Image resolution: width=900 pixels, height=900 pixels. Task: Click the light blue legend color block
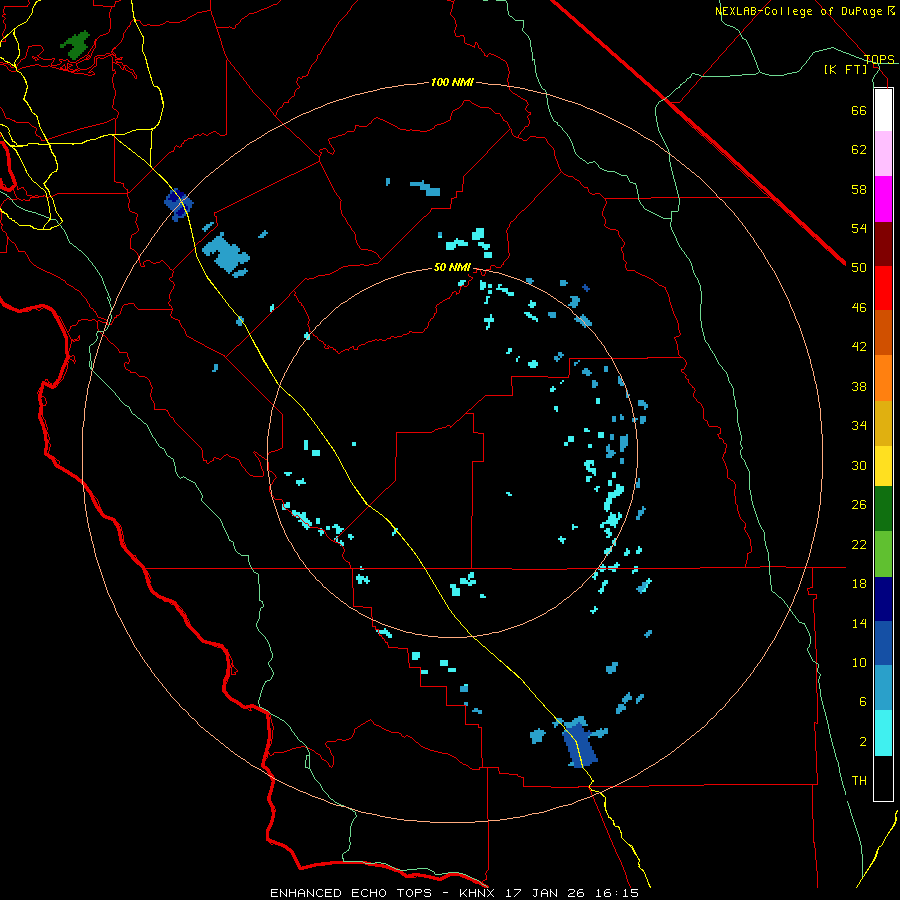coord(883,688)
